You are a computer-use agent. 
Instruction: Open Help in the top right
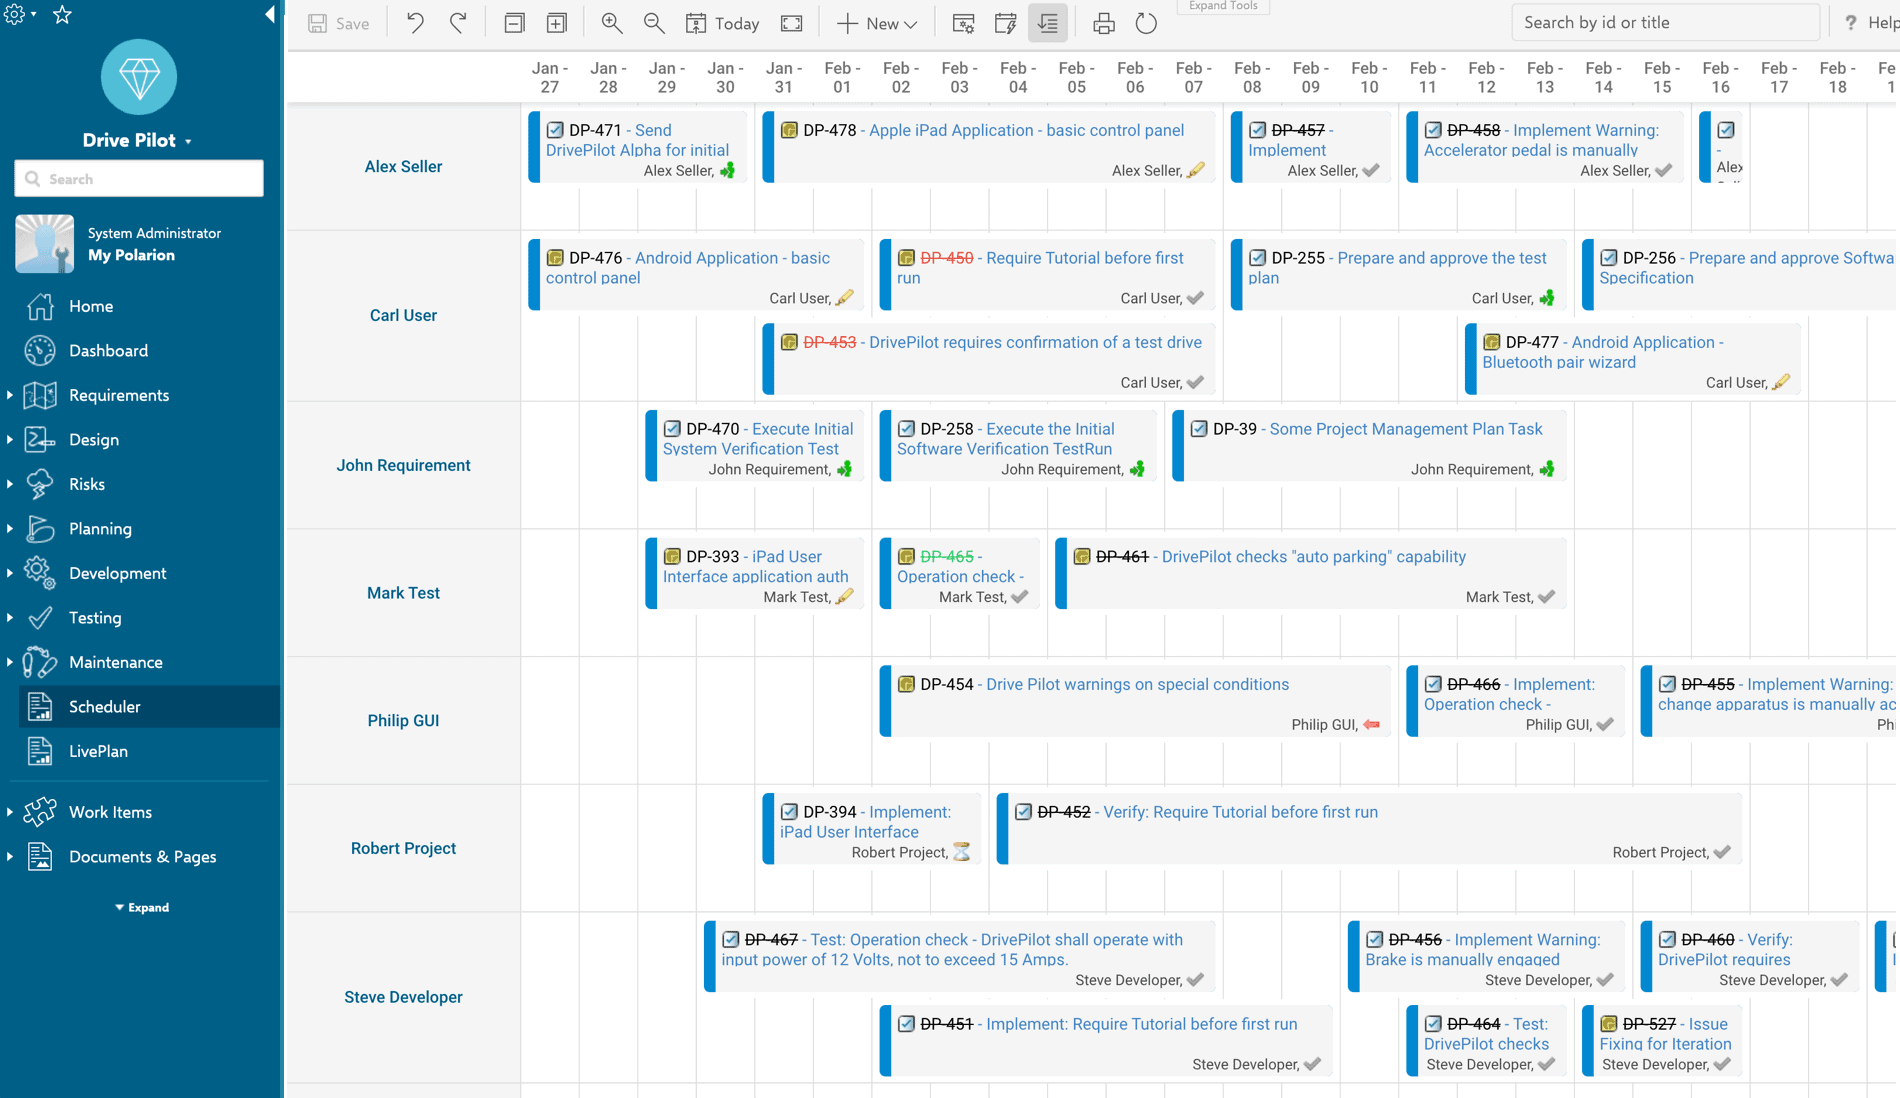click(x=1870, y=22)
